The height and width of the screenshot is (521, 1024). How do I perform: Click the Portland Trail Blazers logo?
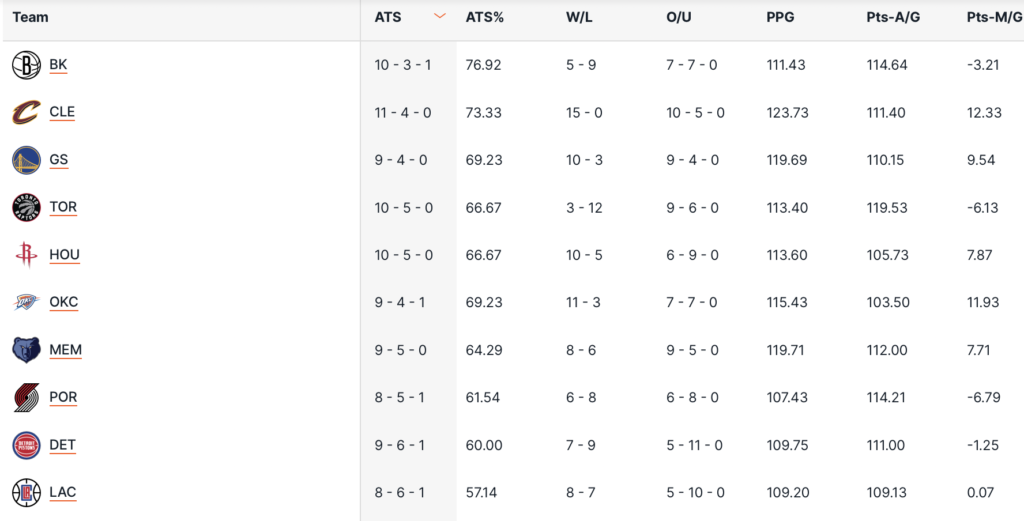[x=26, y=398]
